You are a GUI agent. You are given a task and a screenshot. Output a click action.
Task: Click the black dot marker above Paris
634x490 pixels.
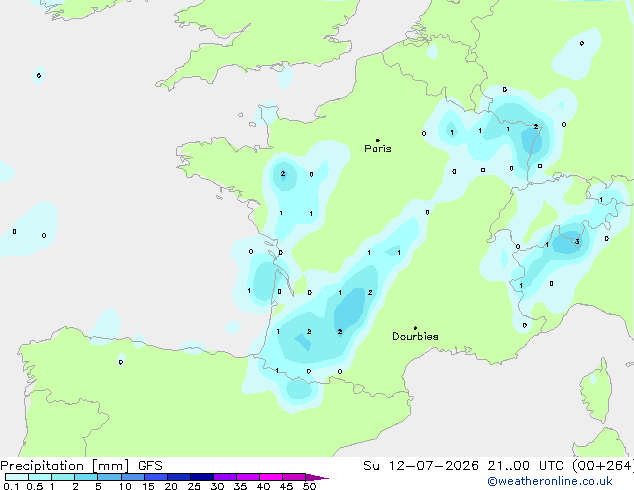tap(378, 140)
